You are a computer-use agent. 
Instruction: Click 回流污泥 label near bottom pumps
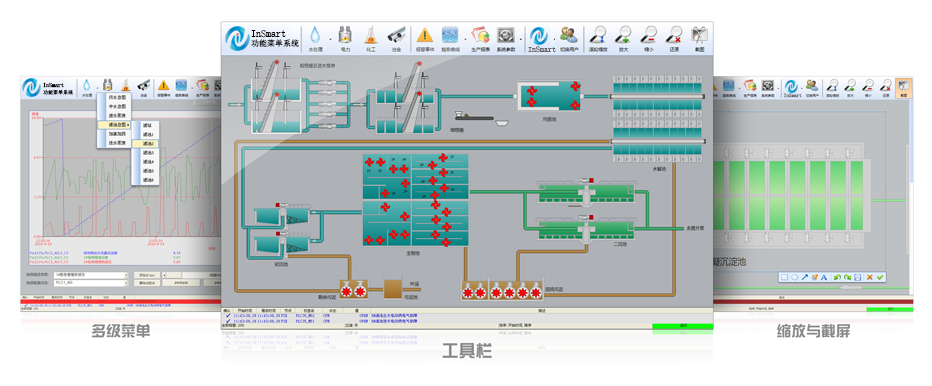pyautogui.click(x=553, y=289)
